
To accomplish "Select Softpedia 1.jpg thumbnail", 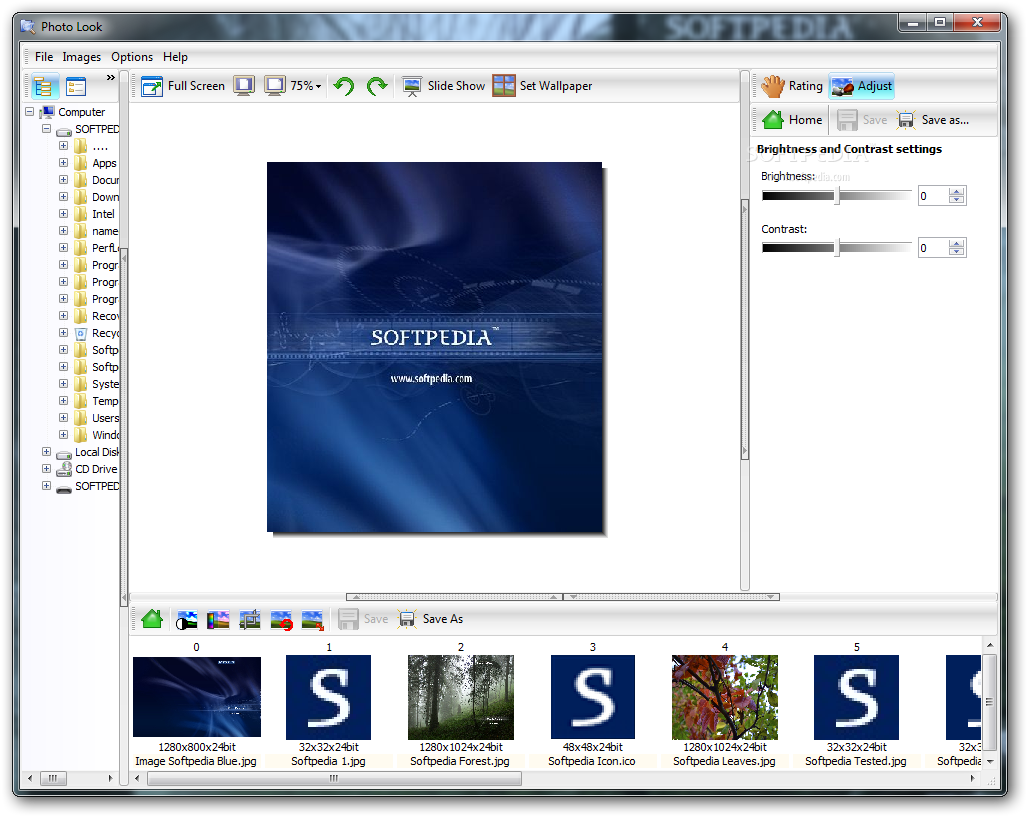I will 328,697.
